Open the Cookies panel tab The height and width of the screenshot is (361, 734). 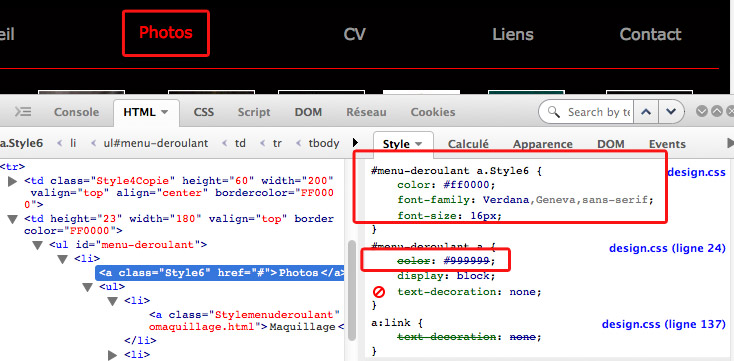coord(433,112)
